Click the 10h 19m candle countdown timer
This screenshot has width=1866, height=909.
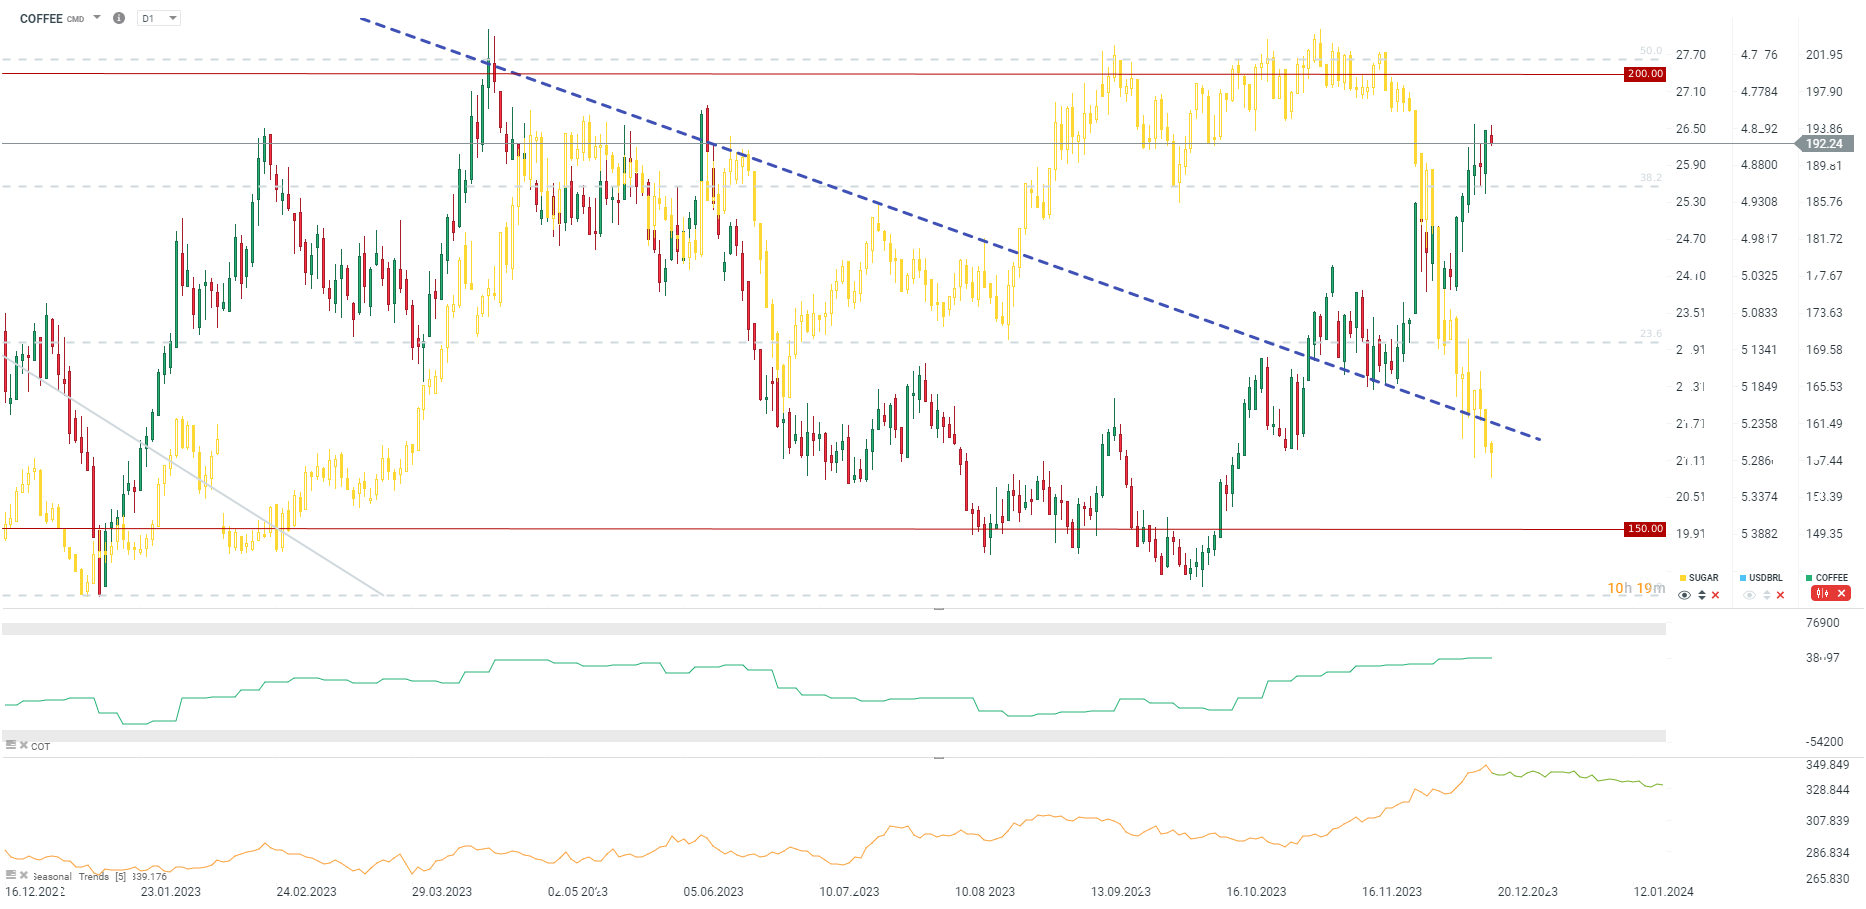pos(1636,588)
